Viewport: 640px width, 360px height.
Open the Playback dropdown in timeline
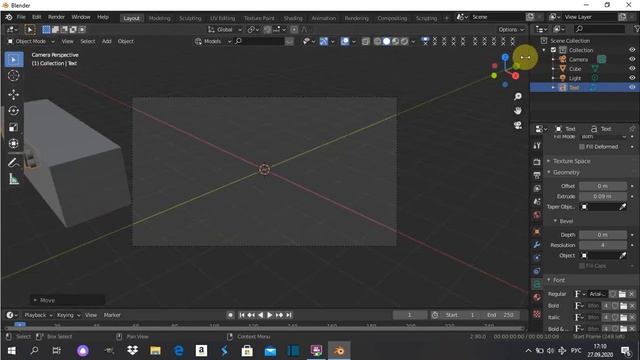tap(38, 315)
